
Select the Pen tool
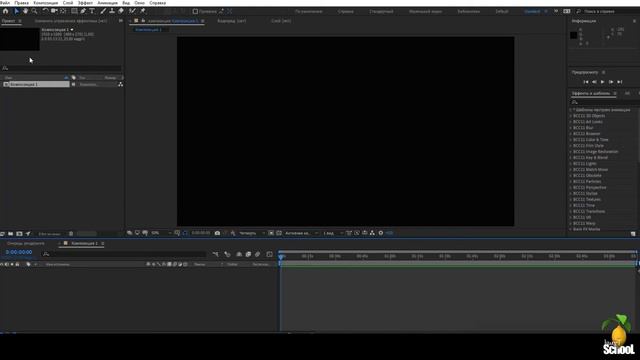pyautogui.click(x=83, y=11)
